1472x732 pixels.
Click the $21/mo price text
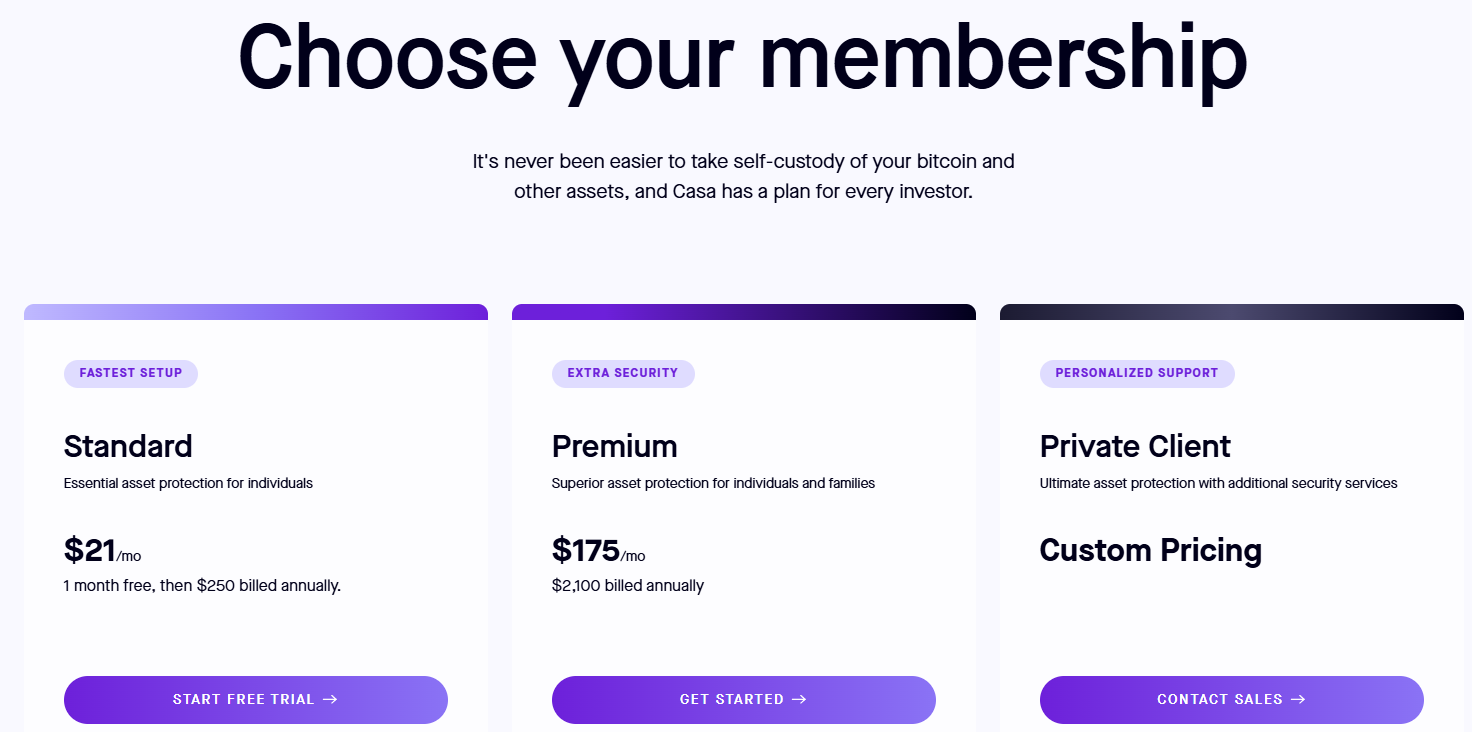tap(102, 551)
